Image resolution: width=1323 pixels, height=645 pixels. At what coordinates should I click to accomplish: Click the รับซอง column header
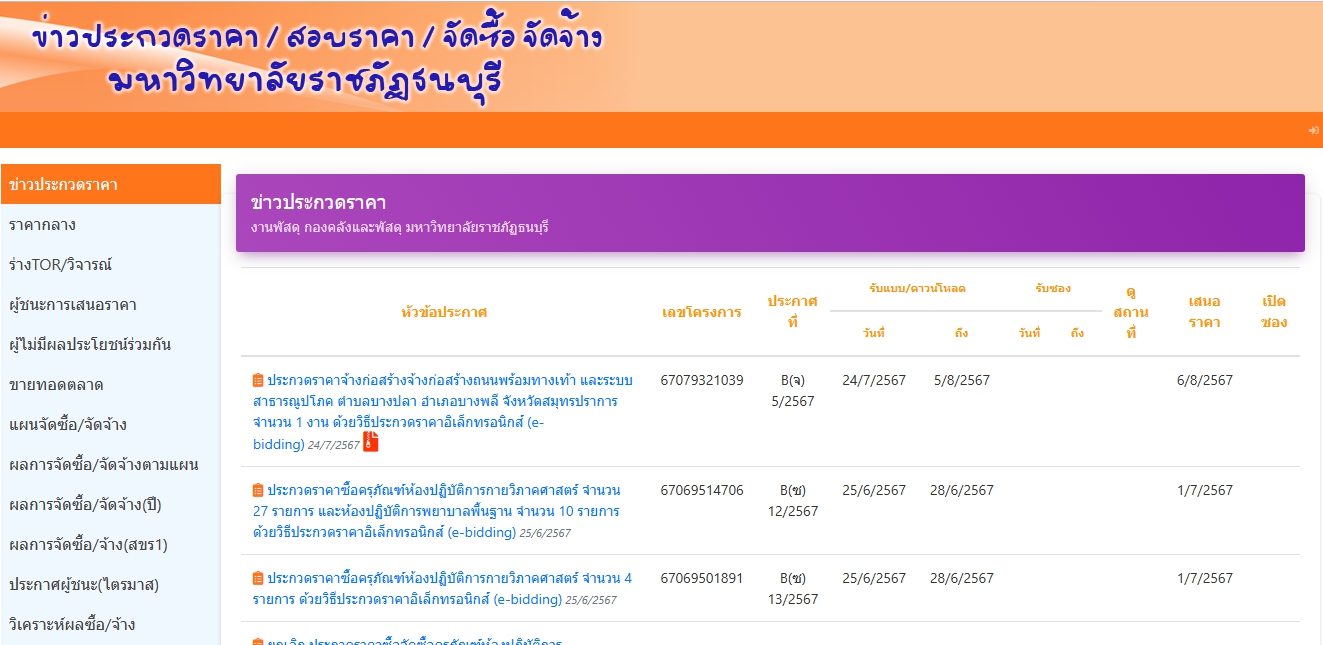(x=1053, y=289)
